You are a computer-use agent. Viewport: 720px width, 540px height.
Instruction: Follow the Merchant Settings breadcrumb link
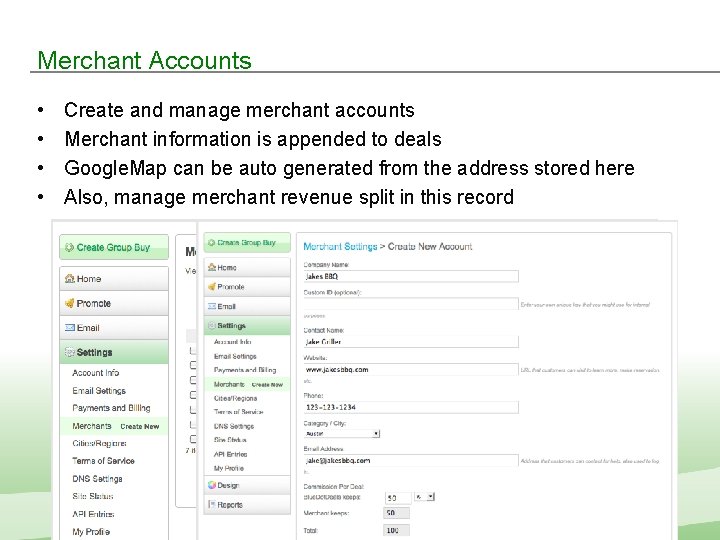[x=340, y=246]
